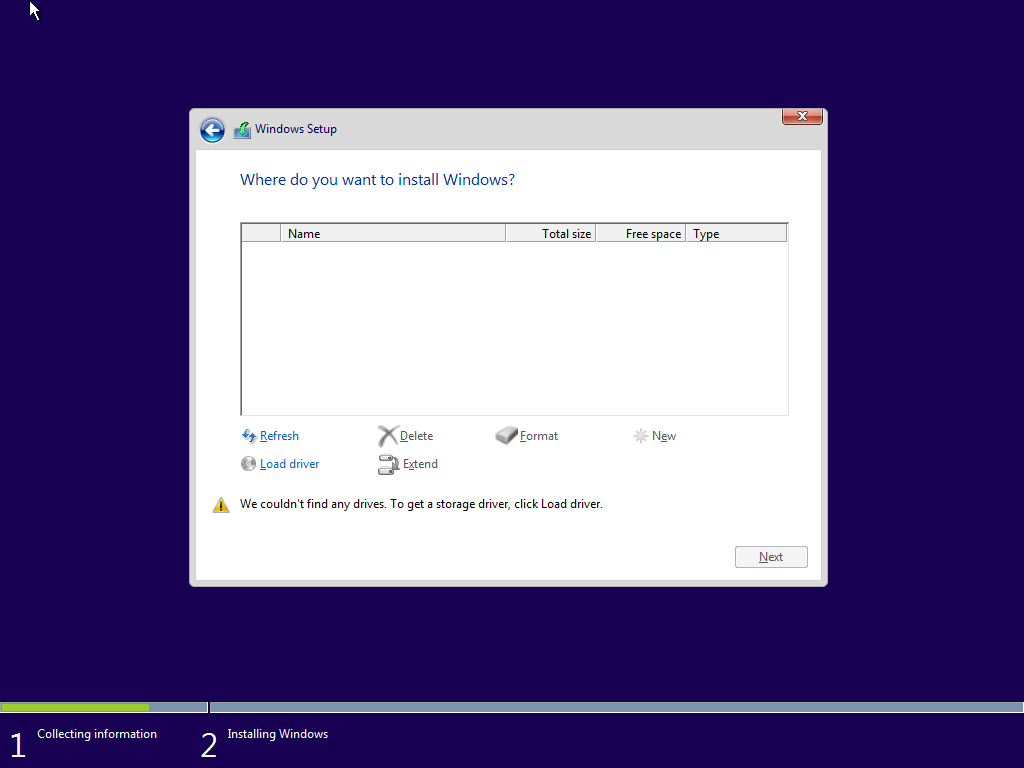Image resolution: width=1024 pixels, height=768 pixels.
Task: Go back using the blue arrow button
Action: 212,130
